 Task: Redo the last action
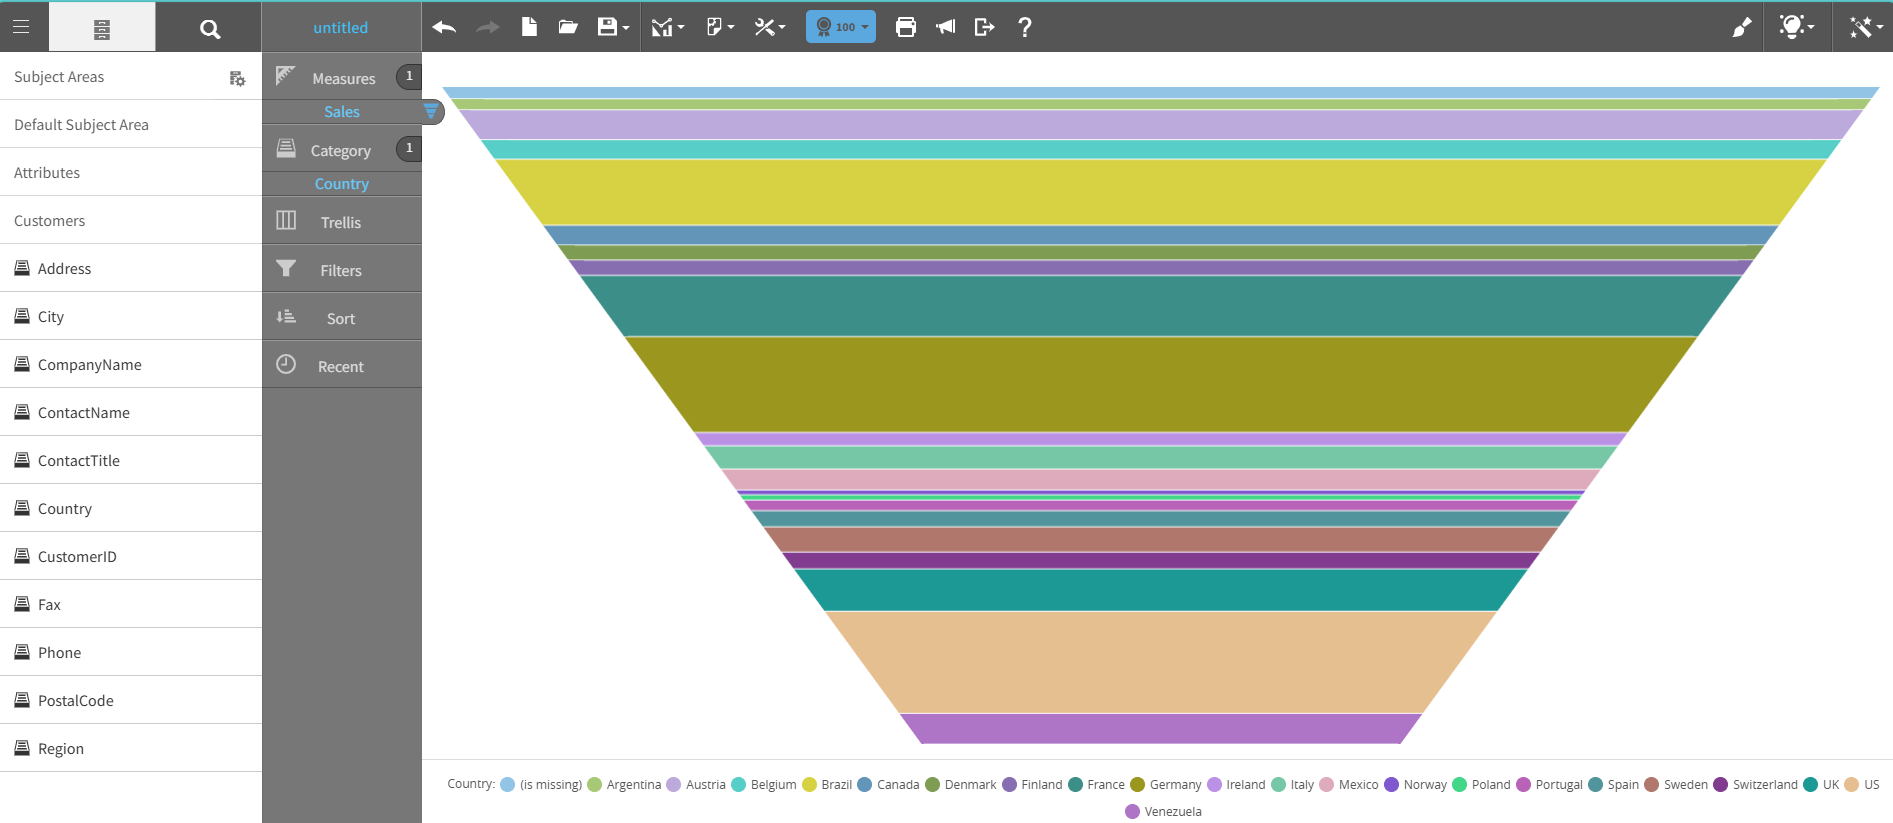tap(487, 27)
